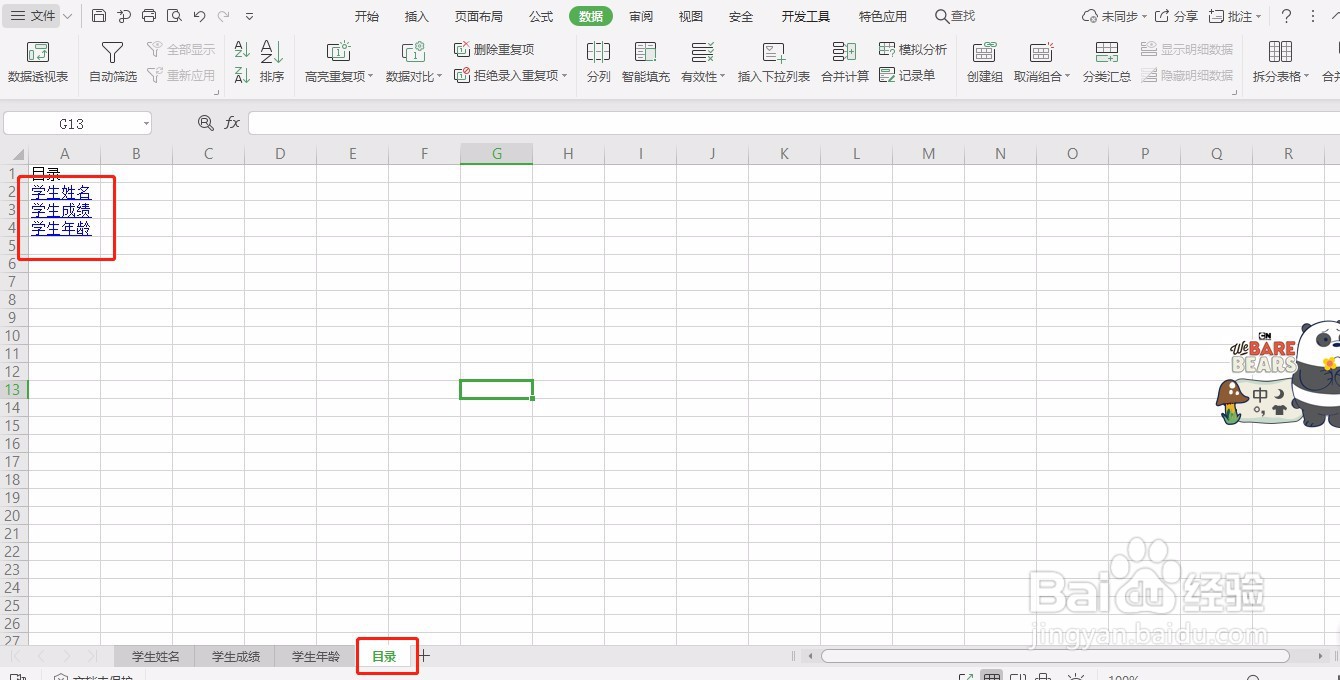Open 数据对比 dropdown
1340x680 pixels.
coord(414,62)
